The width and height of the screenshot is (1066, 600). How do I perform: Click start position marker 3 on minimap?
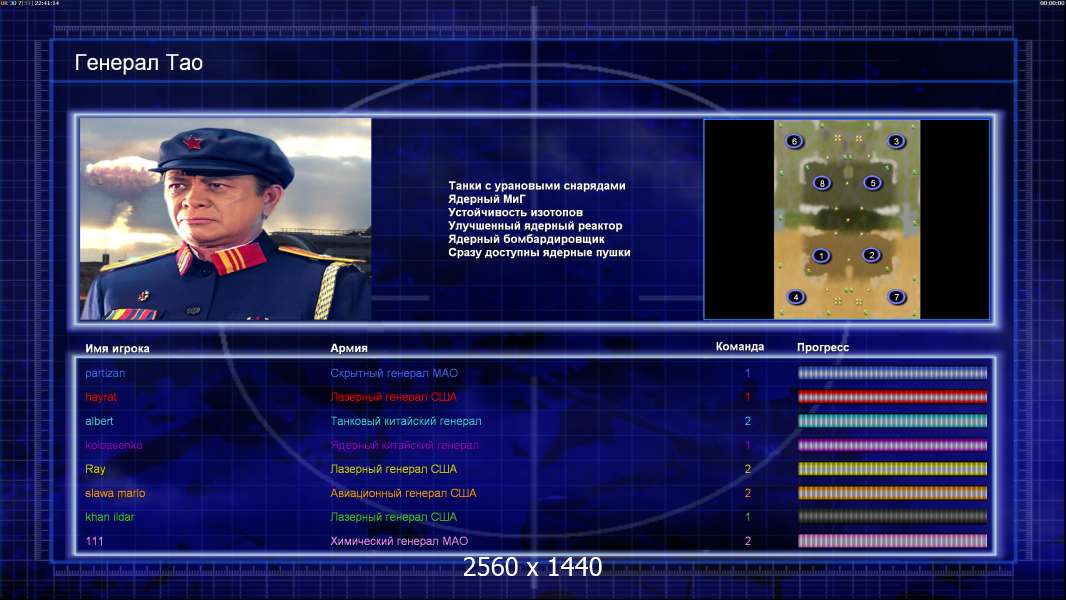(896, 141)
